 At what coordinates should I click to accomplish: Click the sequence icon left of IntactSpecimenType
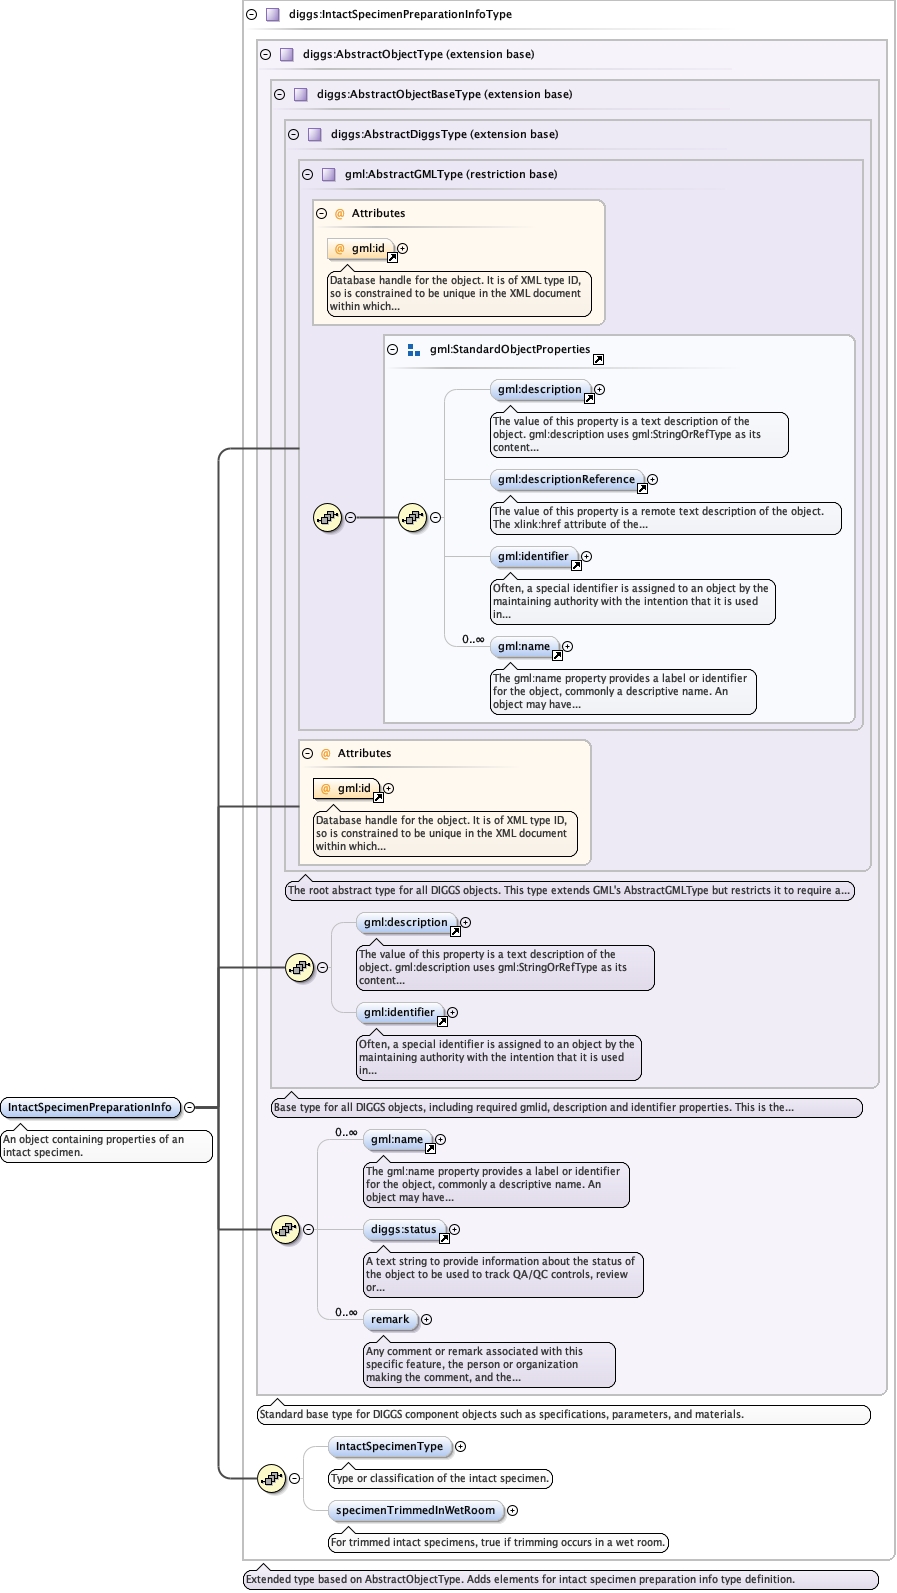click(x=272, y=1478)
